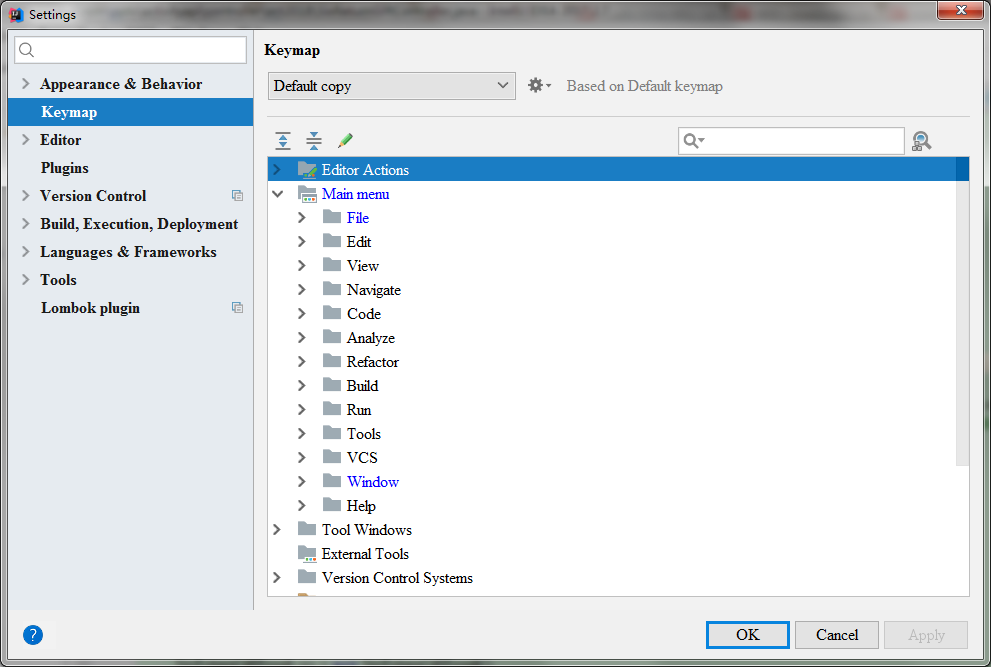Click the Refactor folder icon

pyautogui.click(x=332, y=361)
